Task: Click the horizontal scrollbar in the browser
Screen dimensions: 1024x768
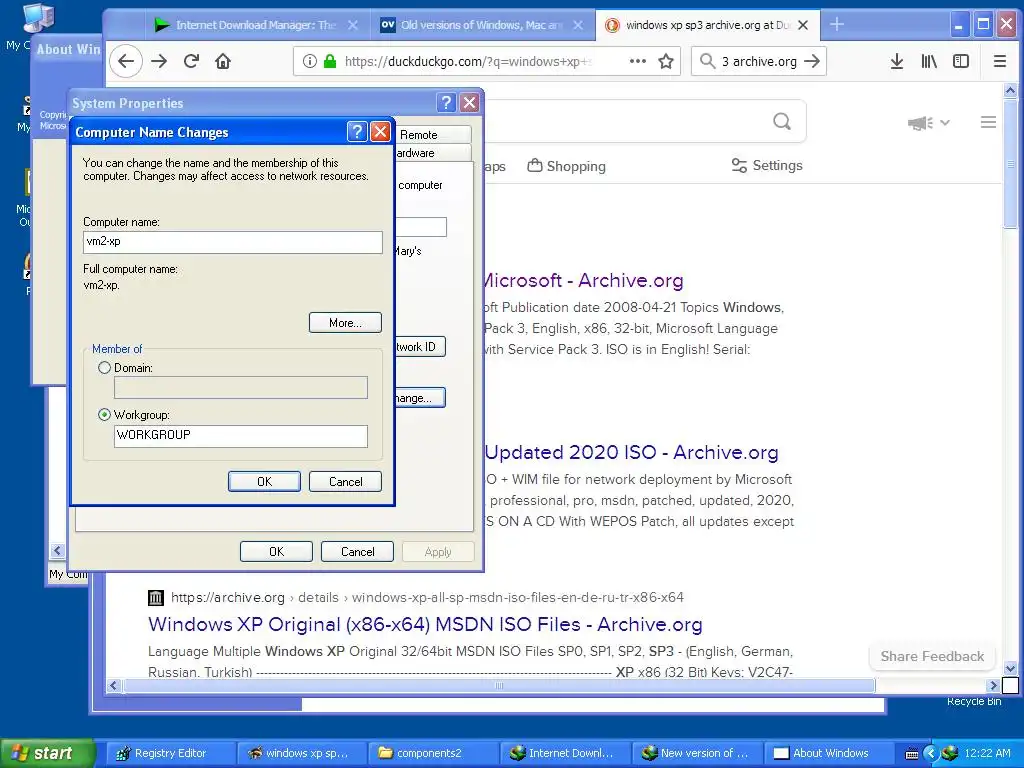Action: click(499, 686)
